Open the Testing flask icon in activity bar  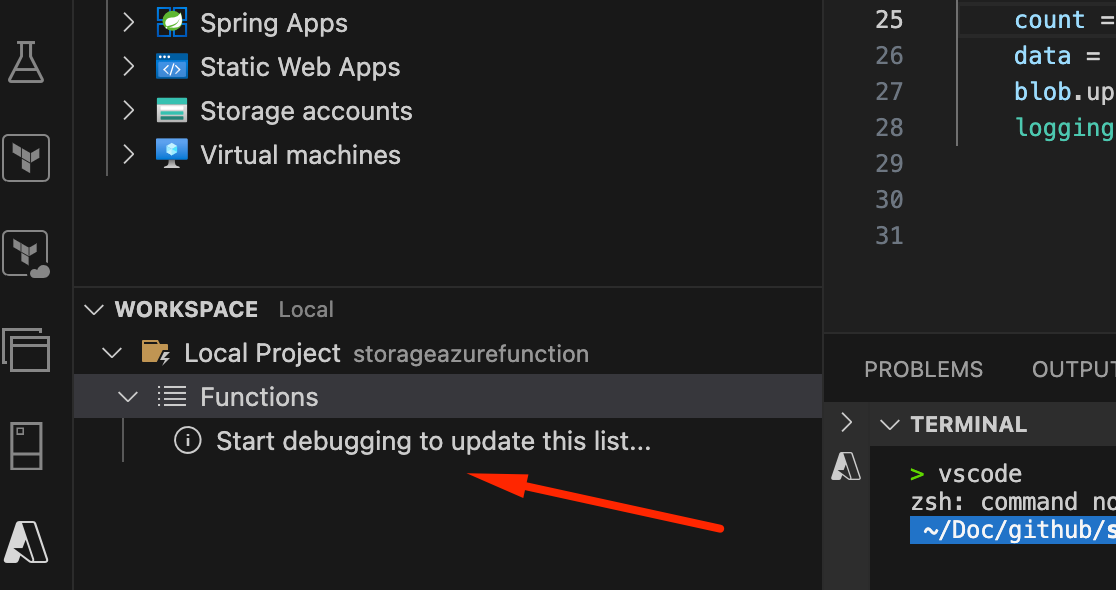click(x=26, y=62)
